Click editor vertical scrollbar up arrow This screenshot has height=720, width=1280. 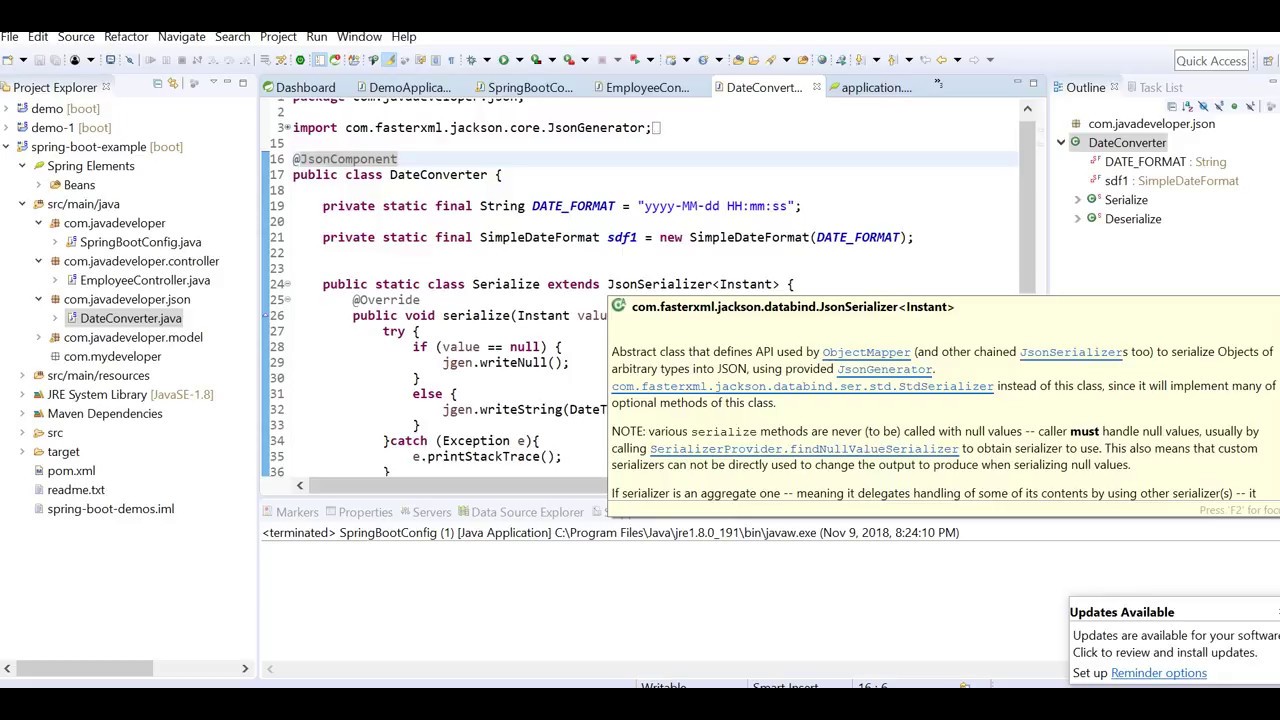(x=1027, y=107)
